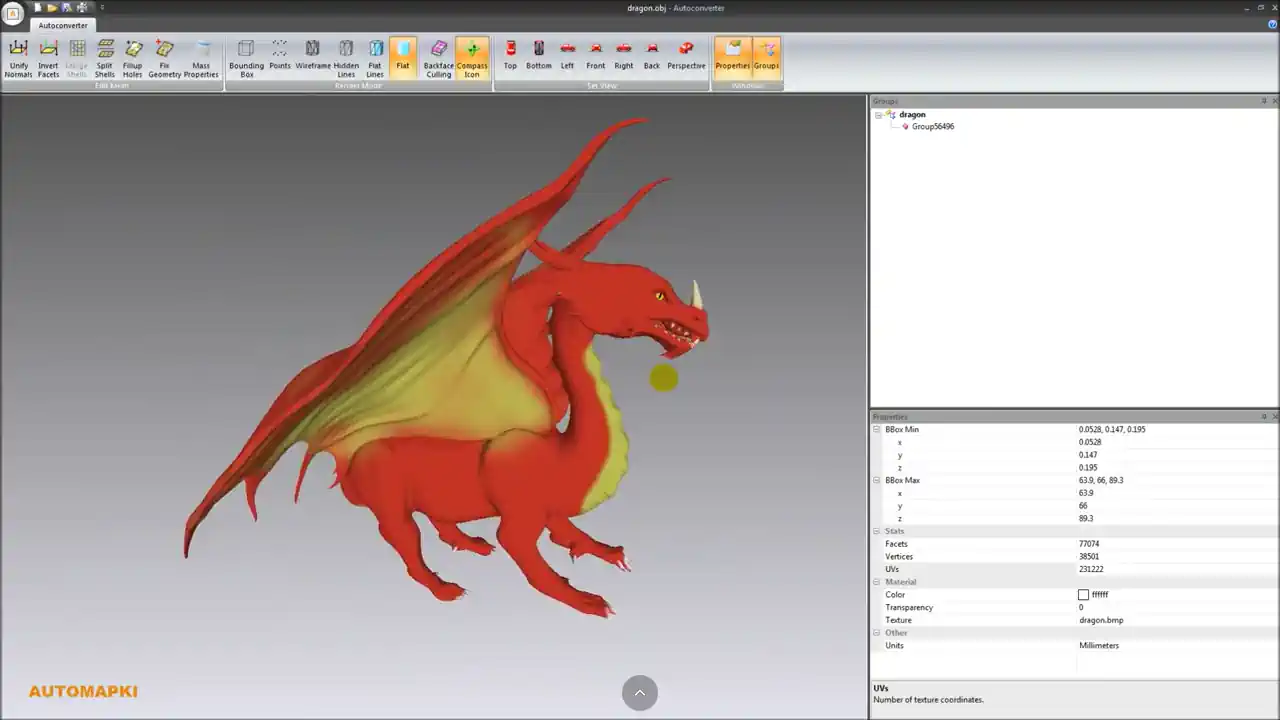Screen dimensions: 1280x720
Task: Click the Units value Millimeters field
Action: pos(1099,646)
